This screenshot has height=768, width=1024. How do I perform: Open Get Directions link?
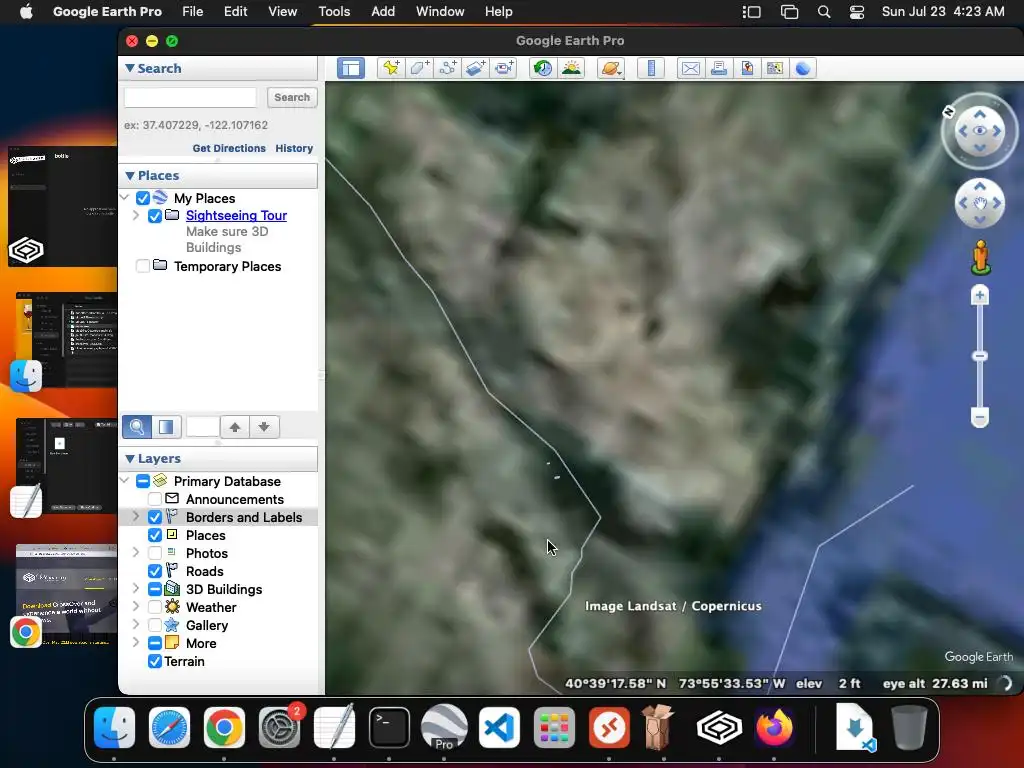229,148
